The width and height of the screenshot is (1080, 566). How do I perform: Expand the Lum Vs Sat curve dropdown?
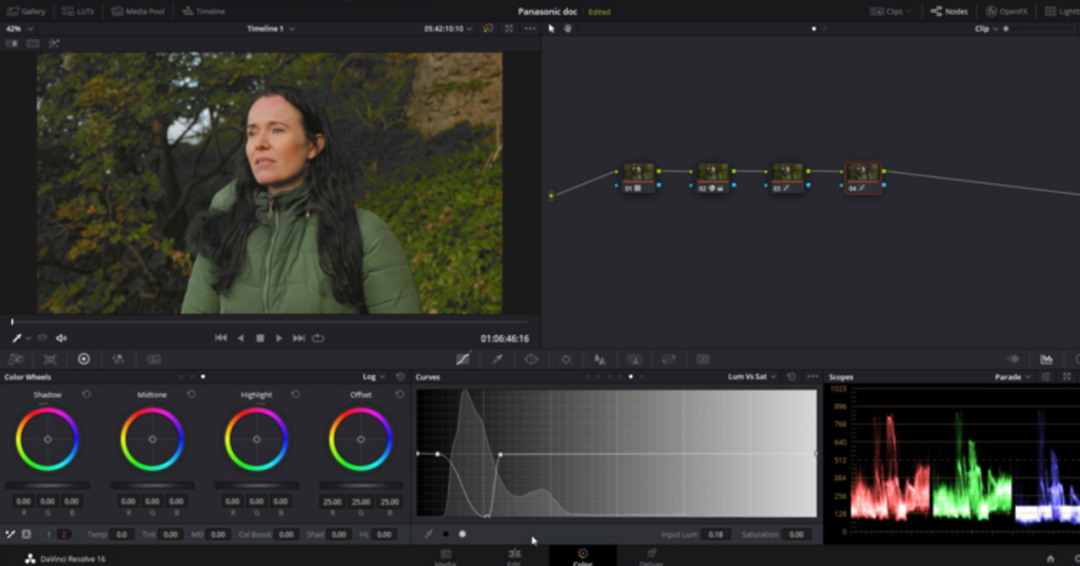click(753, 377)
